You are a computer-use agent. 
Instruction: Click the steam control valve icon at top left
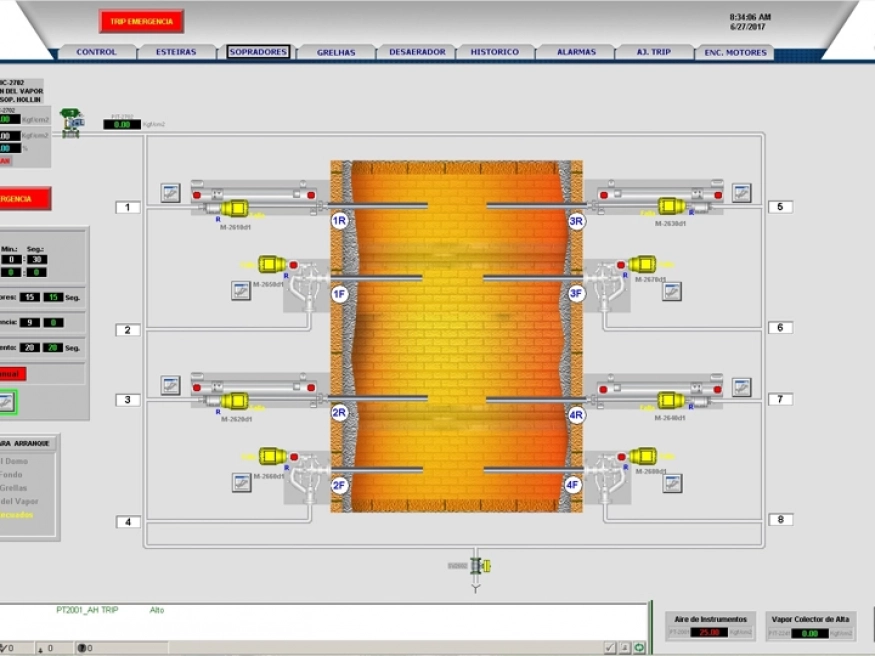tap(71, 121)
